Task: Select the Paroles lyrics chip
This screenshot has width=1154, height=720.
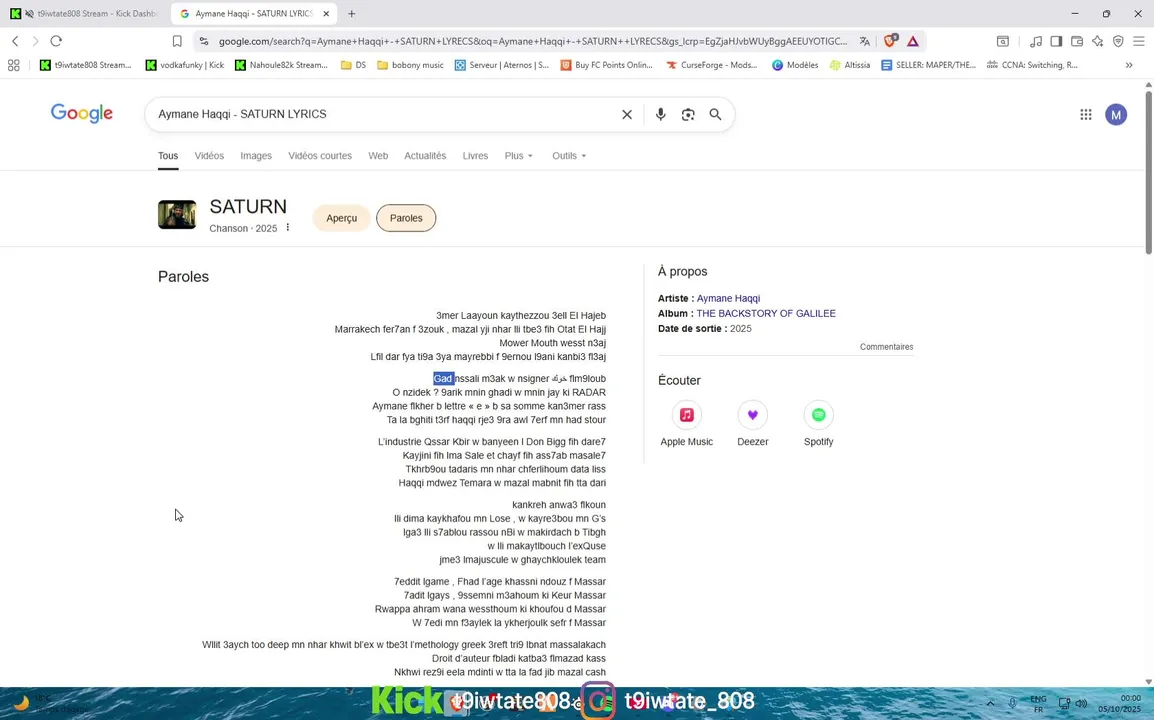Action: coord(406,218)
